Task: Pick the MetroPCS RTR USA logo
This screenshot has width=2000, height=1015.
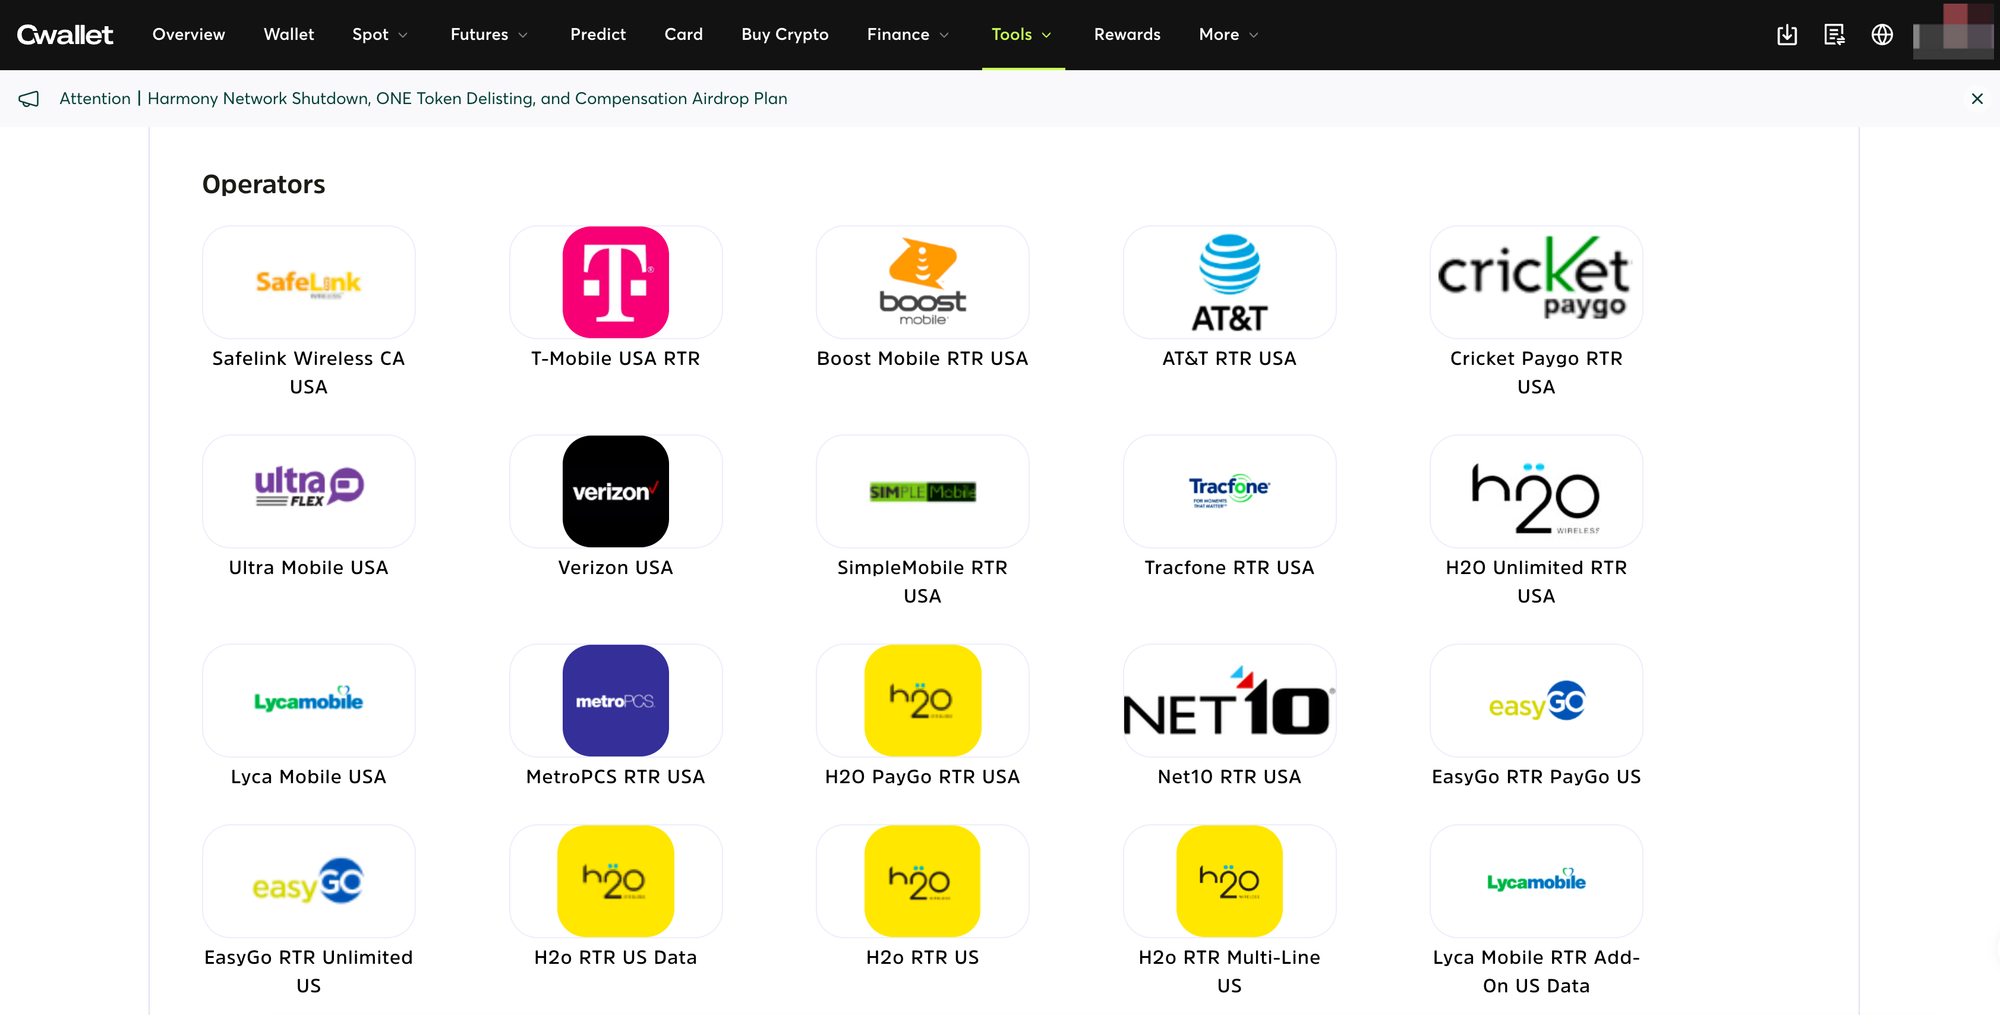Action: [x=616, y=700]
